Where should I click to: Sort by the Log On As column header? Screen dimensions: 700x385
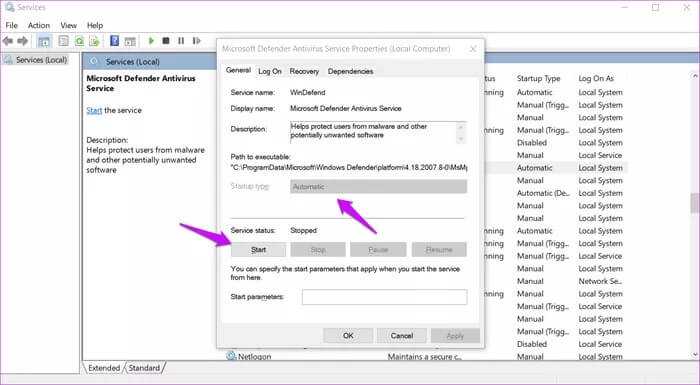(x=596, y=78)
